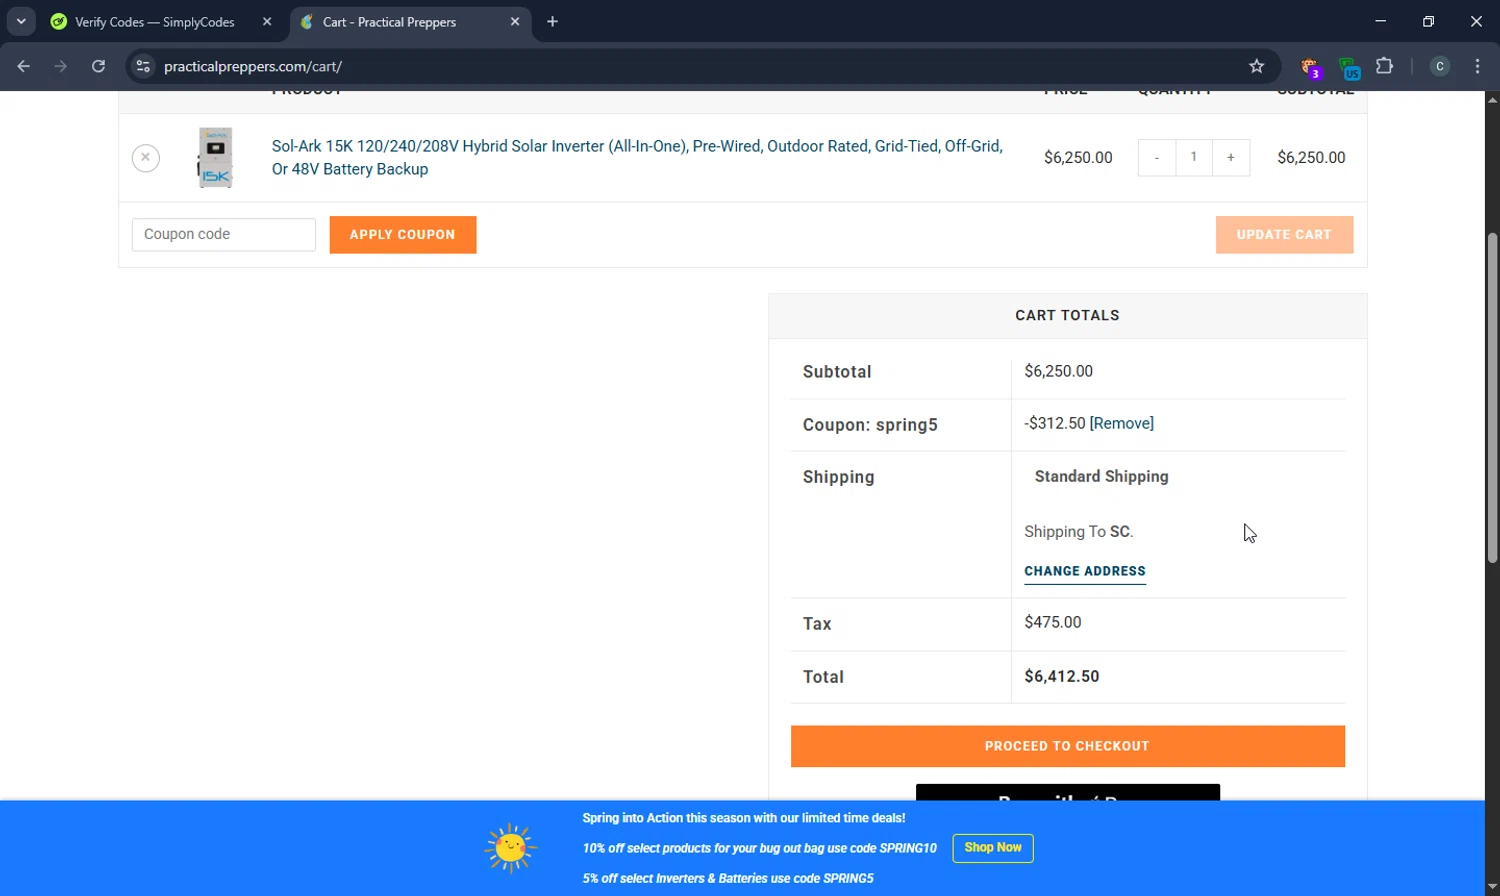Click the 'Coupon: spring5' label
The width and height of the screenshot is (1500, 896).
tap(870, 425)
